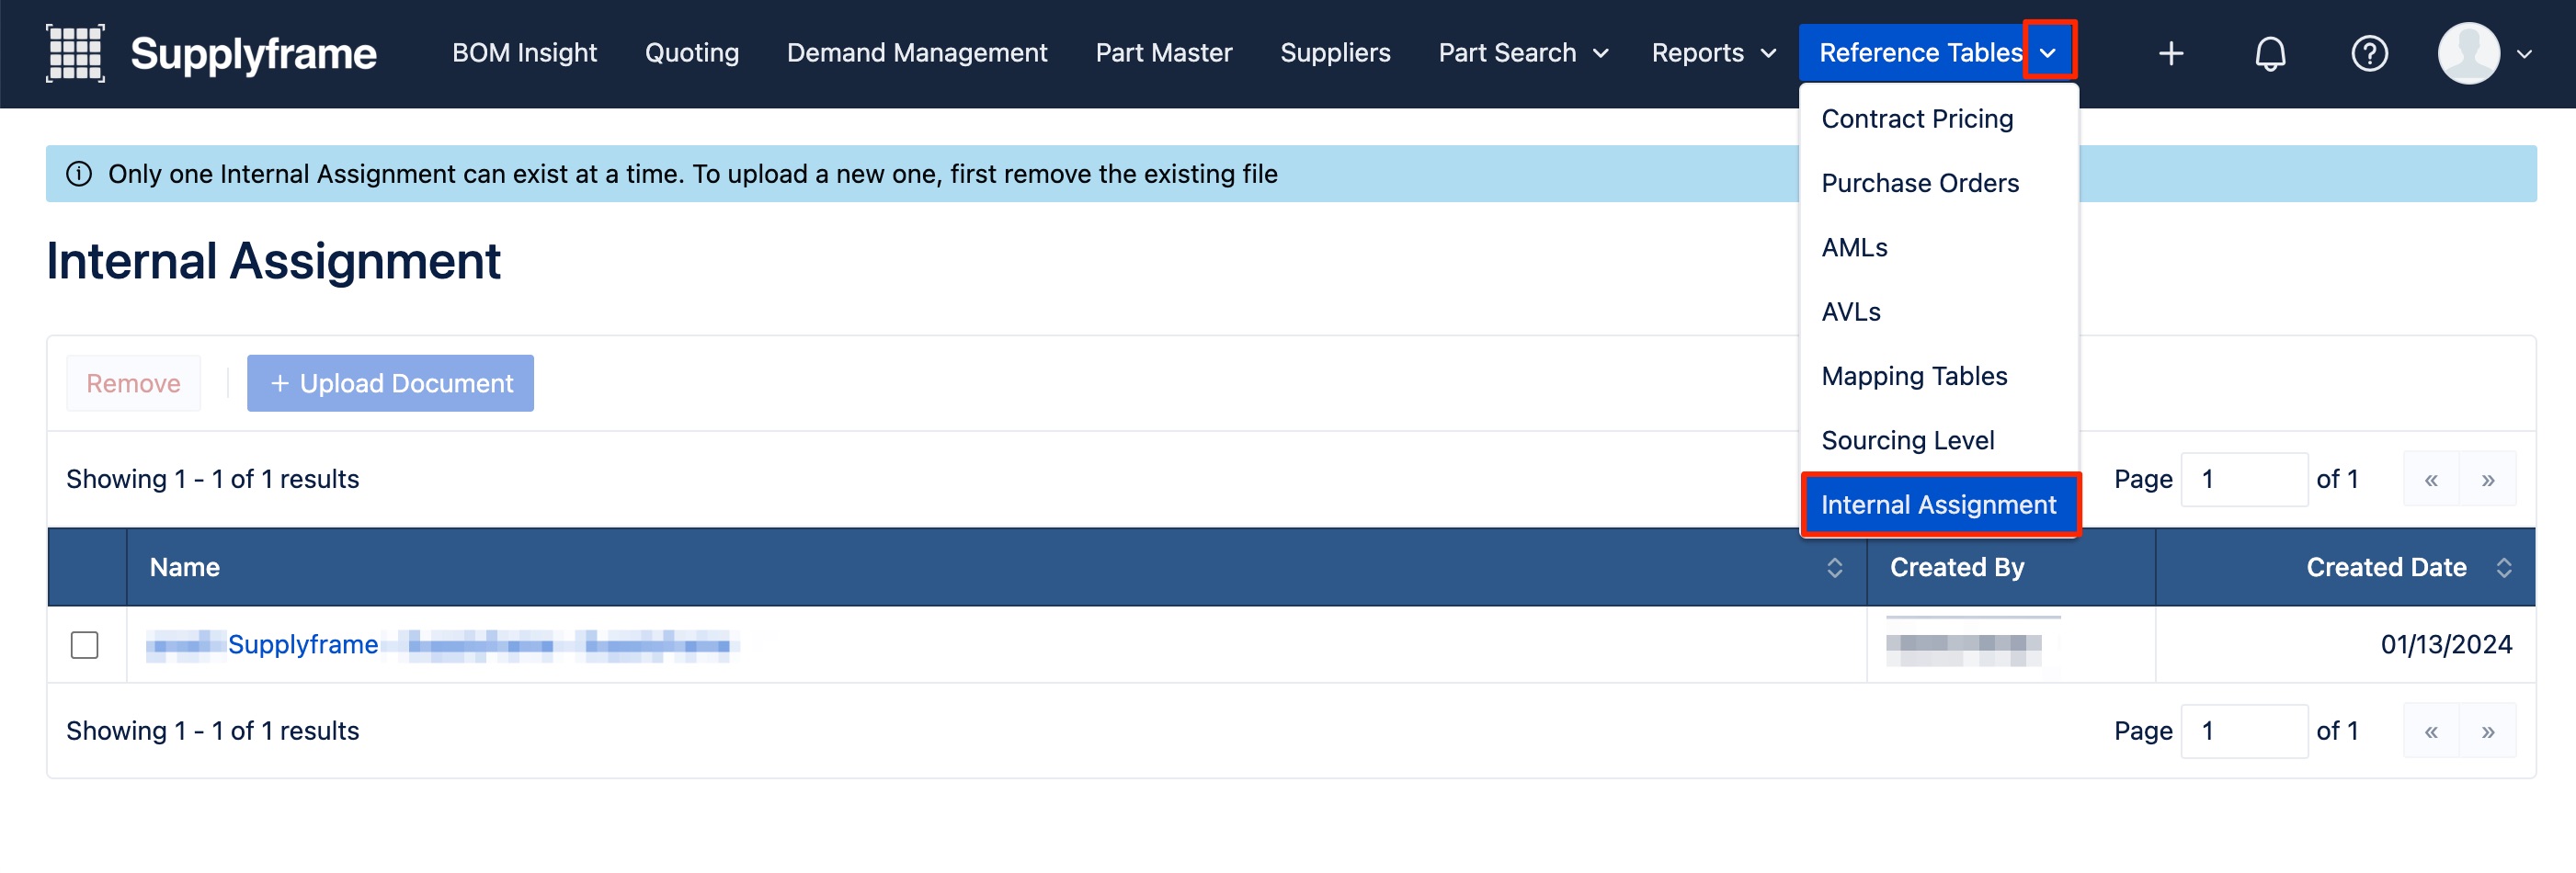The width and height of the screenshot is (2576, 873).
Task: Expand the Reports dropdown
Action: tap(1768, 54)
